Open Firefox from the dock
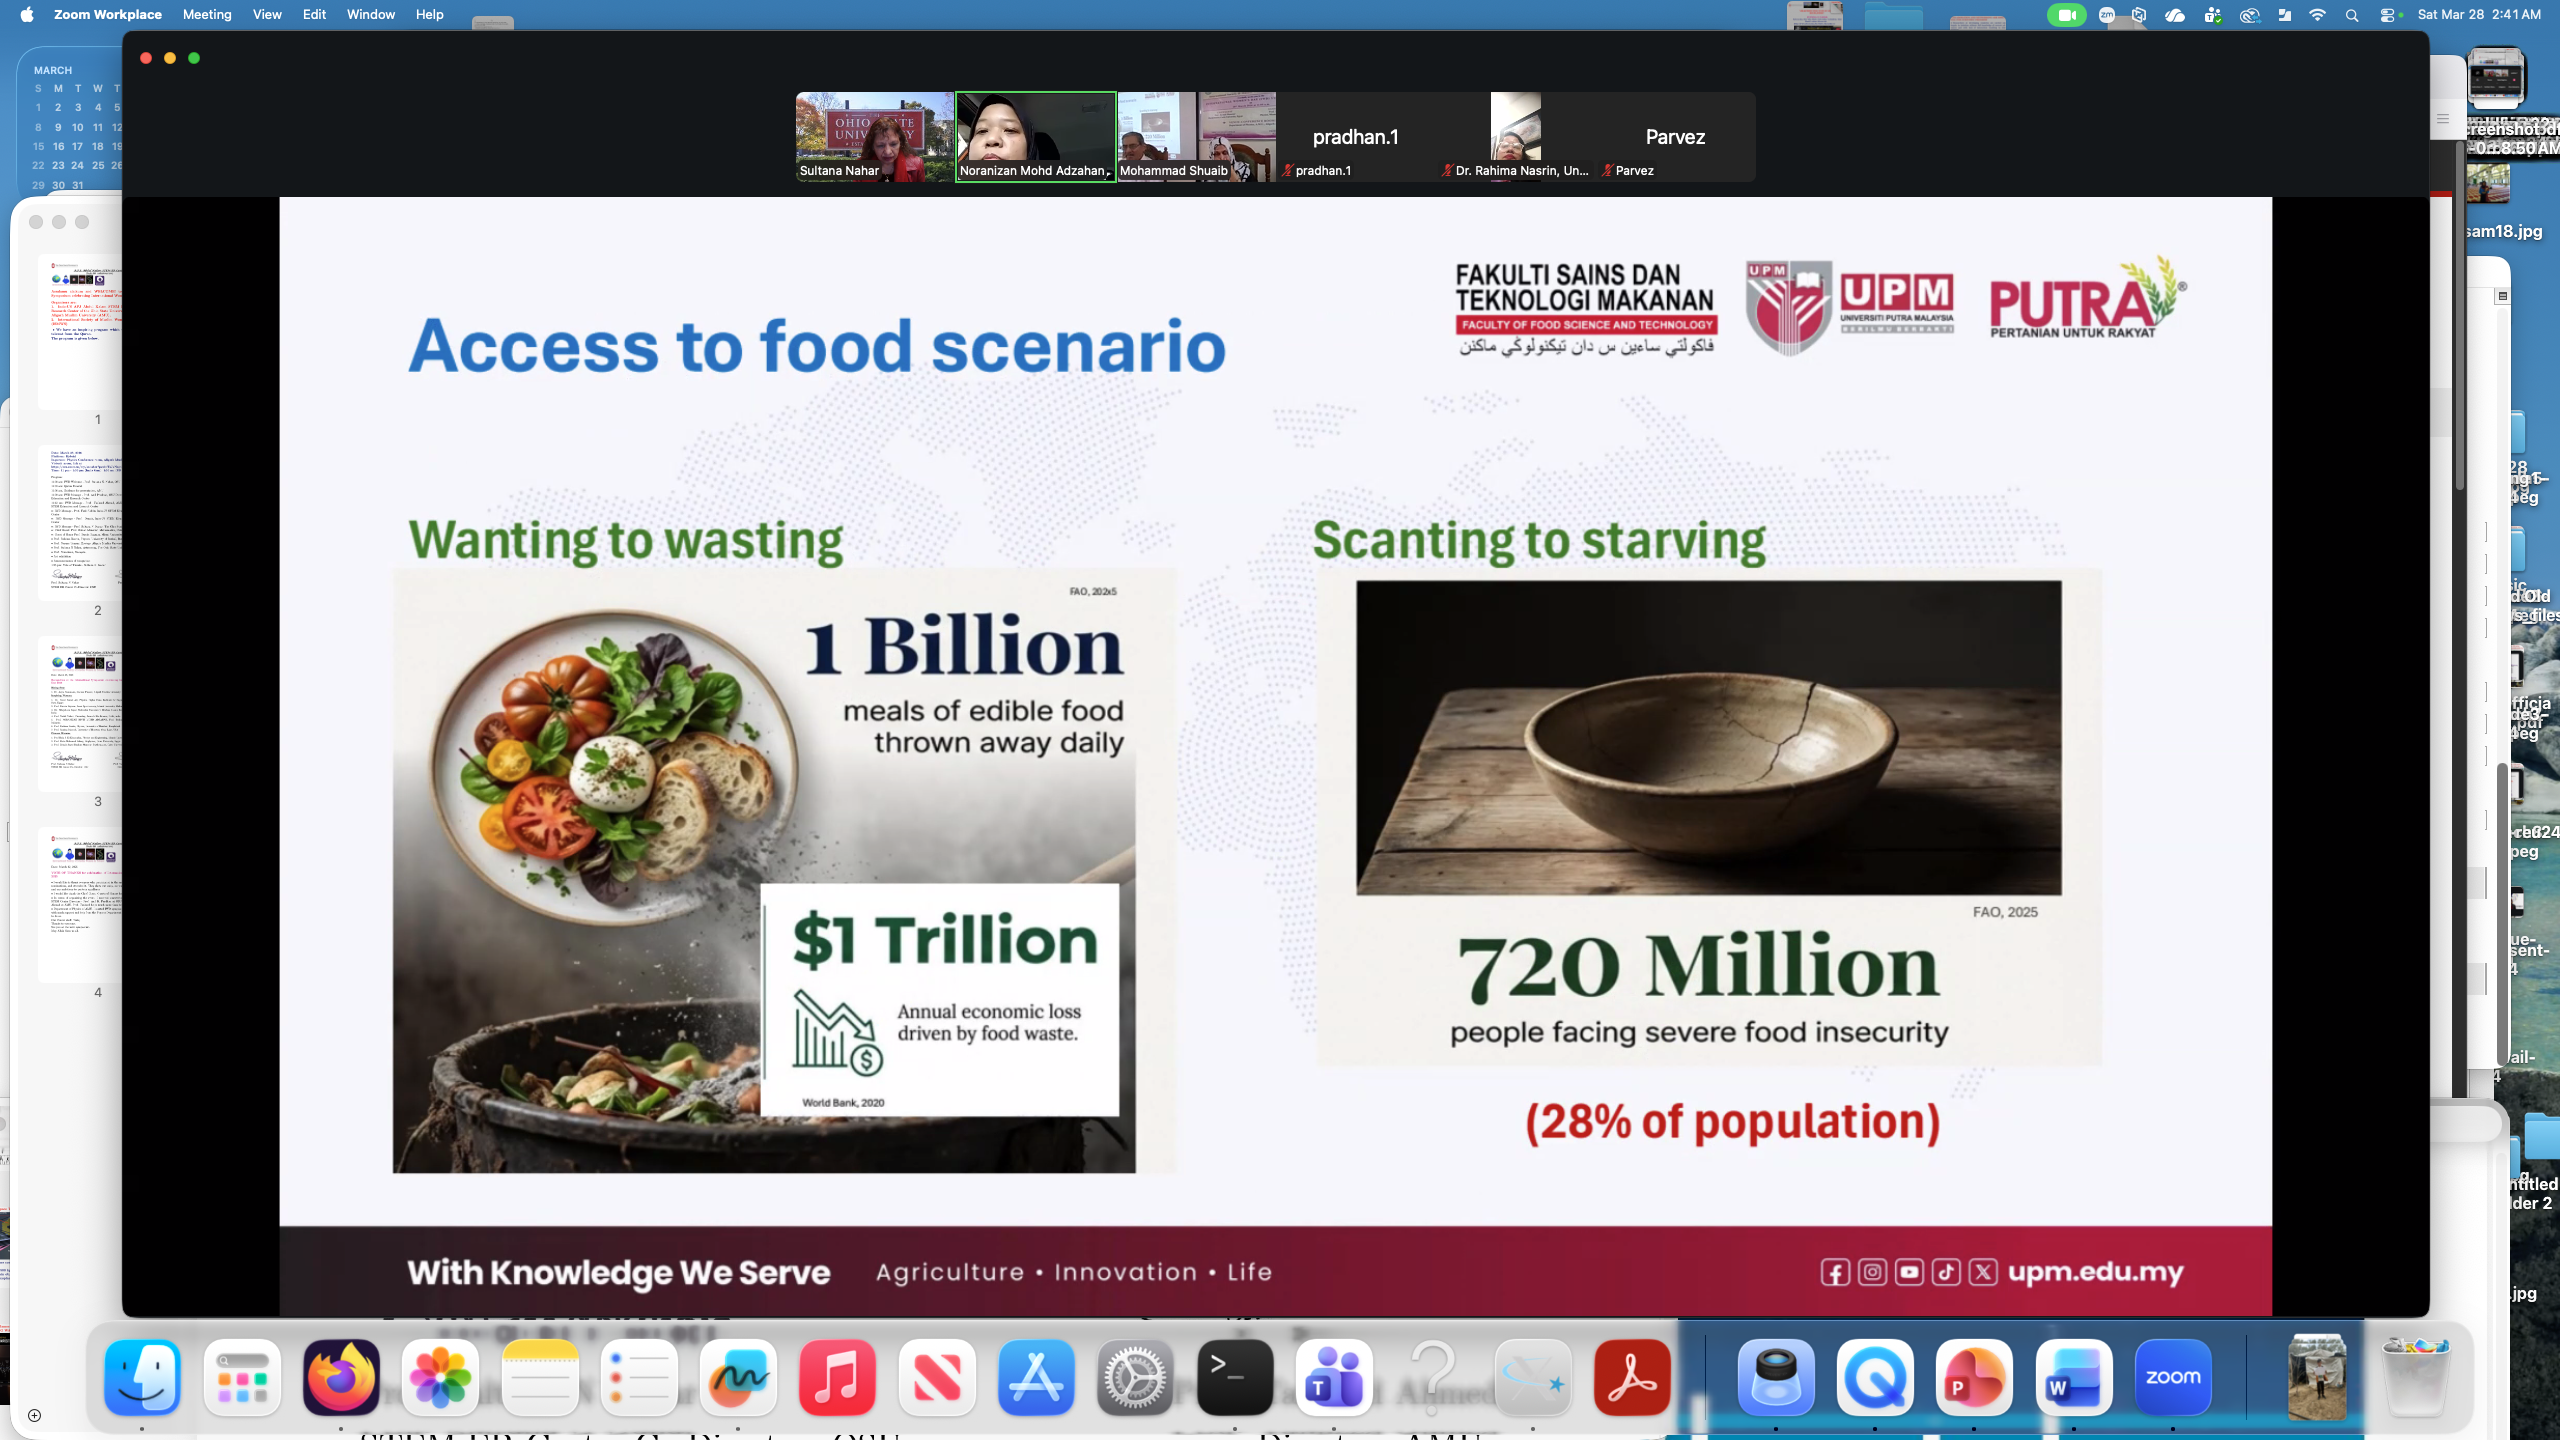This screenshot has width=2560, height=1440. coord(341,1377)
